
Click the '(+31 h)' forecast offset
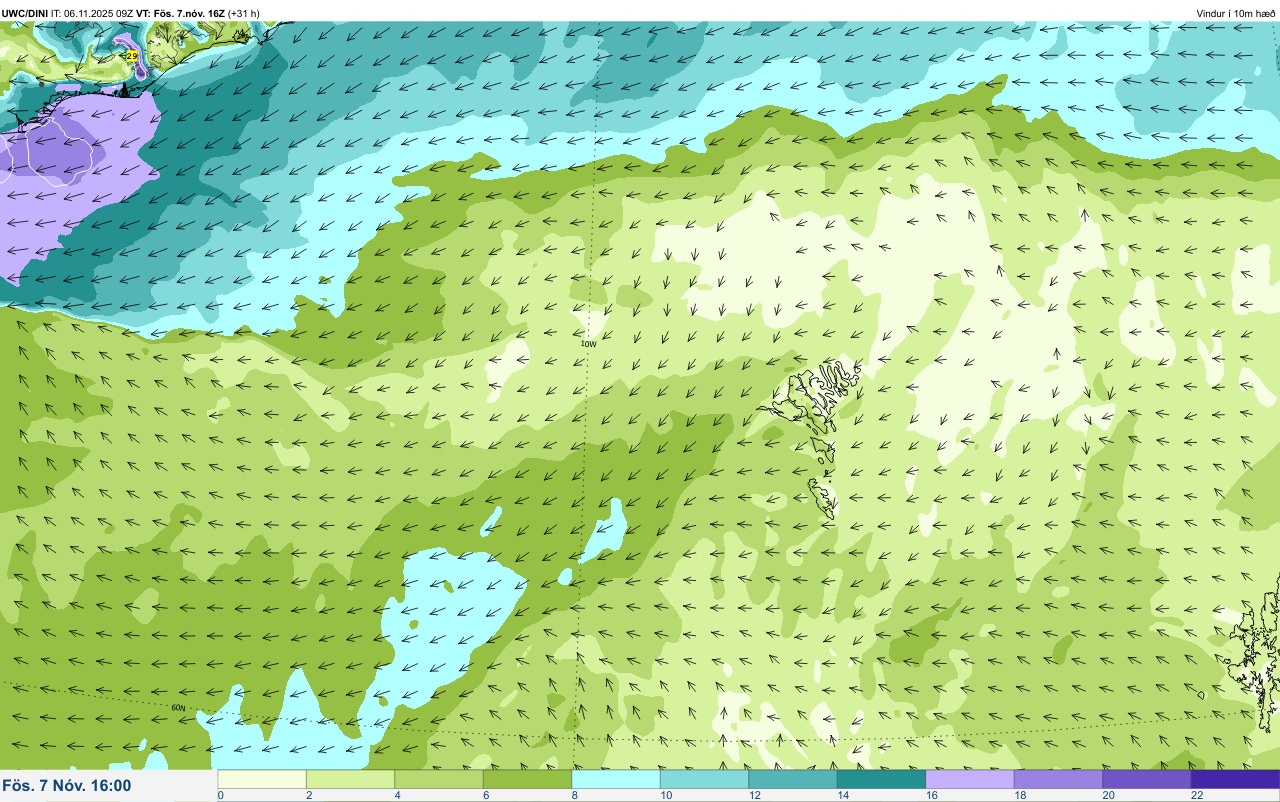244,13
